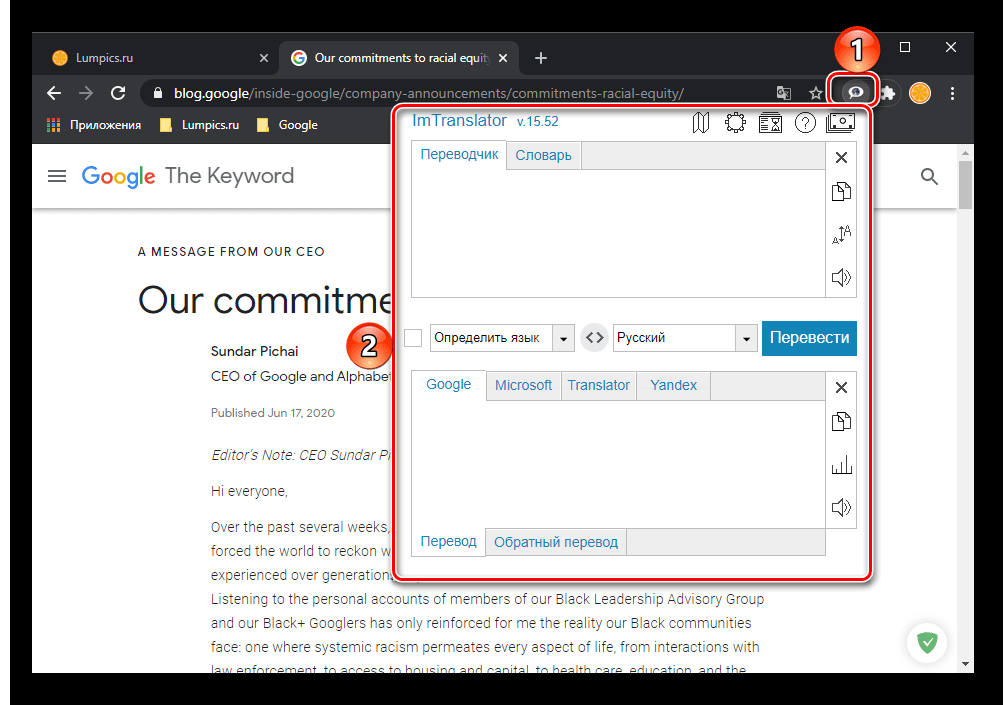This screenshot has height=705, width=1006.
Task: Listen to the source text speaker icon
Action: [x=841, y=277]
